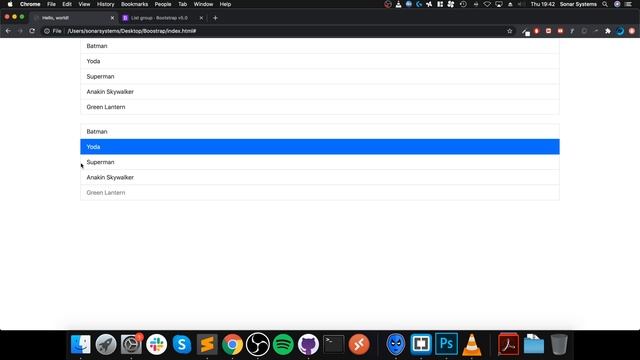Click the Thu 19:42 clock

point(542,4)
